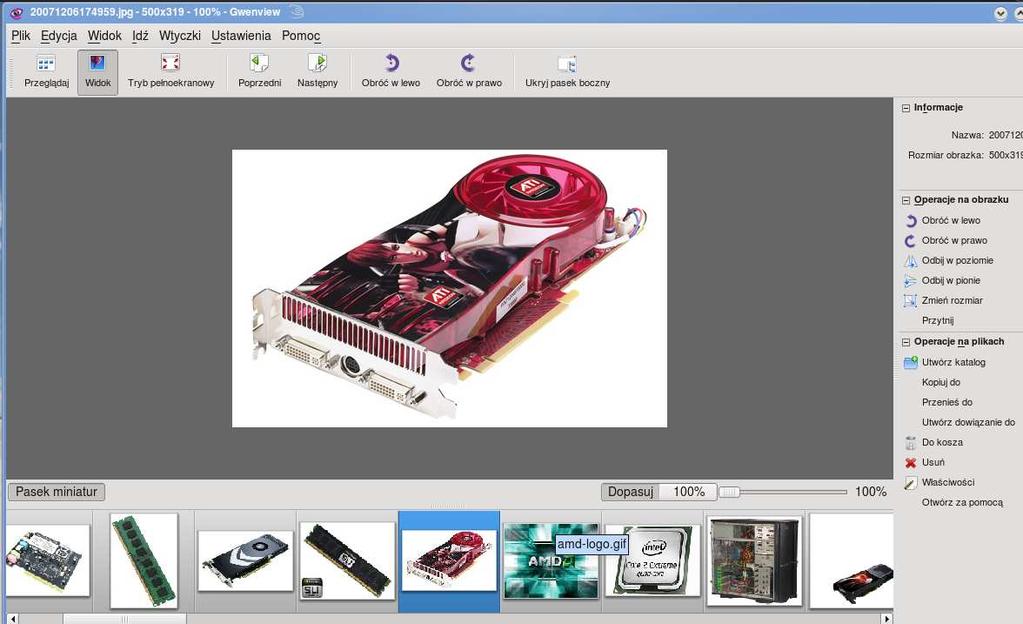This screenshot has width=1023, height=624.
Task: Open the Plik menu
Action: (21, 35)
